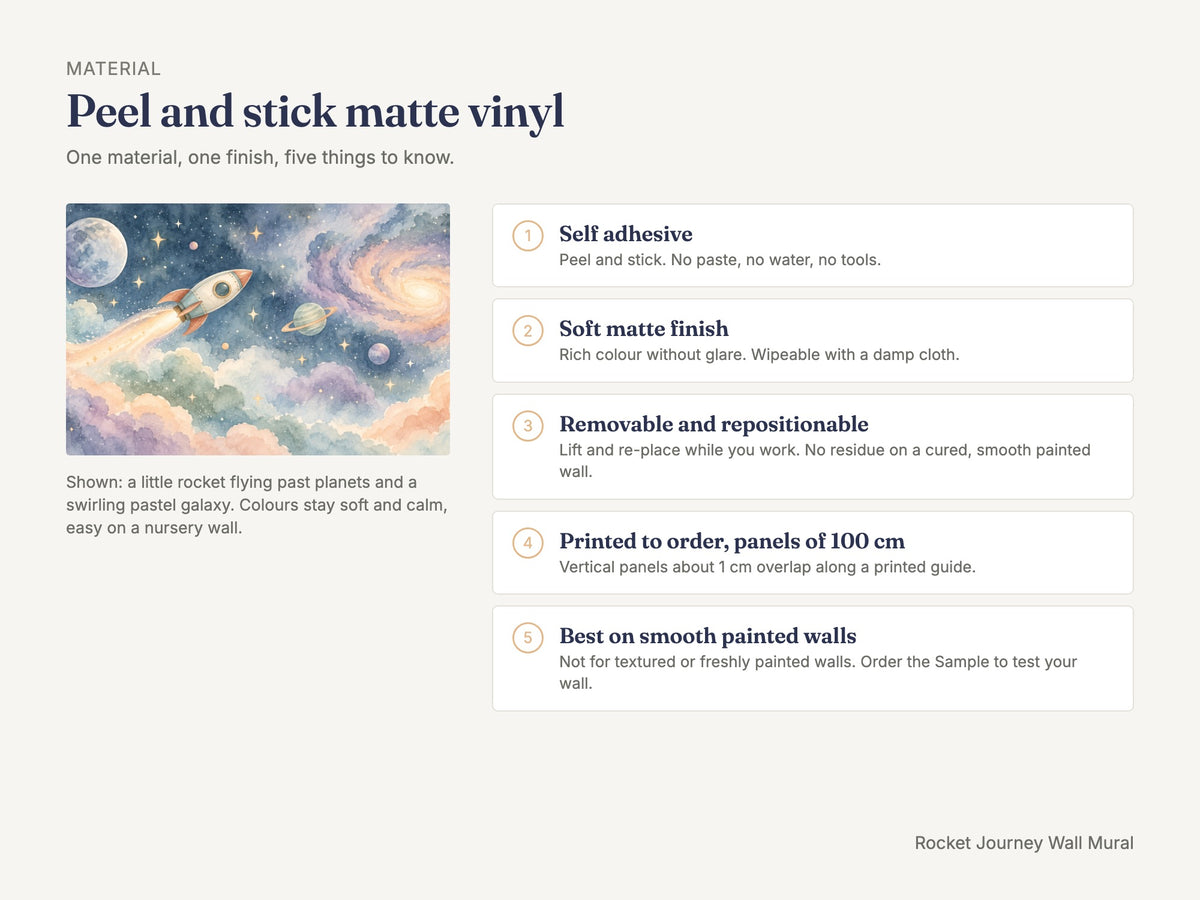Screen dimensions: 1200x900
Task: Click Removable and repositionable heading
Action: pyautogui.click(x=714, y=424)
